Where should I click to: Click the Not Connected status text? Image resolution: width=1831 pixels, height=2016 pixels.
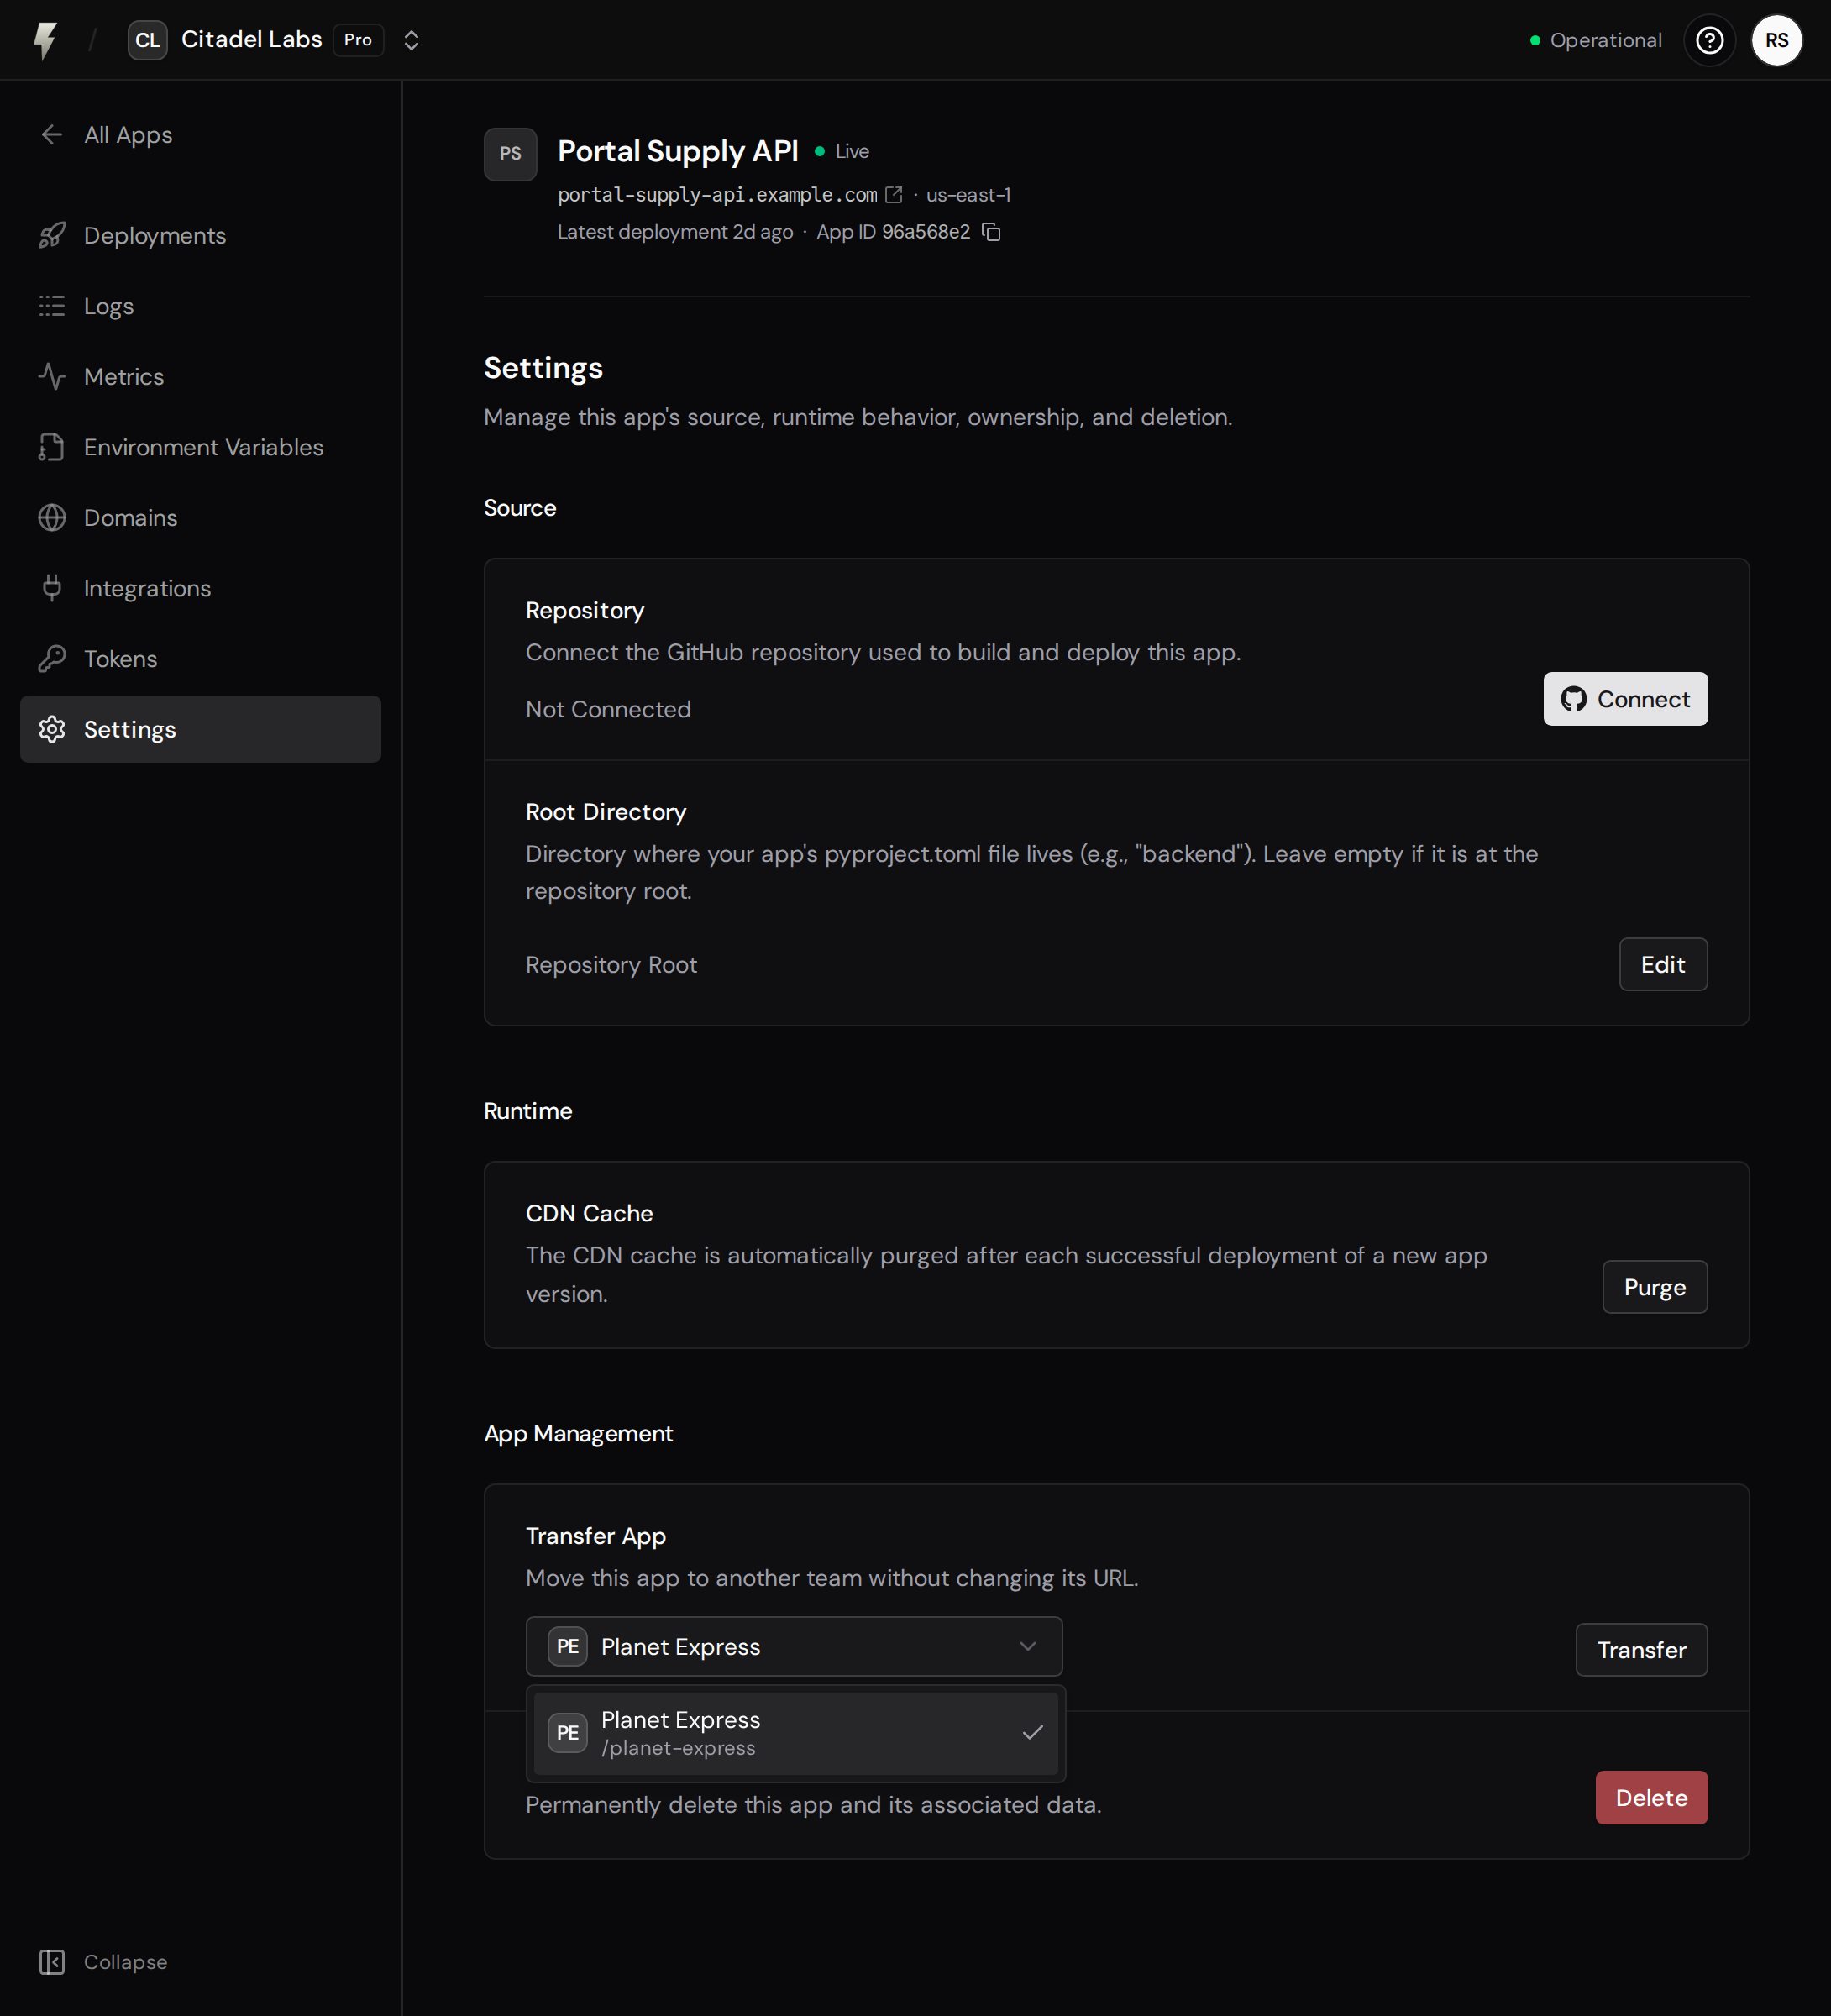608,709
